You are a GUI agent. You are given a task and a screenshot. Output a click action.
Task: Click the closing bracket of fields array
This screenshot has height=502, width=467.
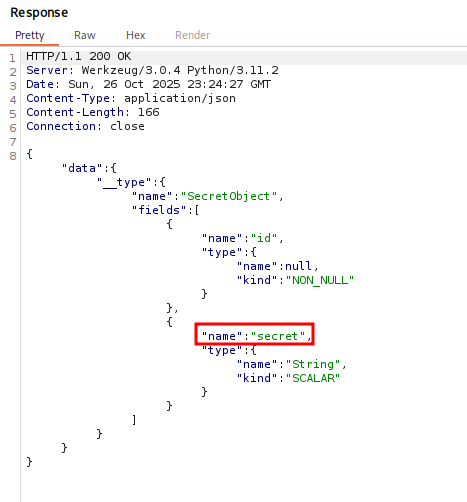[x=134, y=420]
